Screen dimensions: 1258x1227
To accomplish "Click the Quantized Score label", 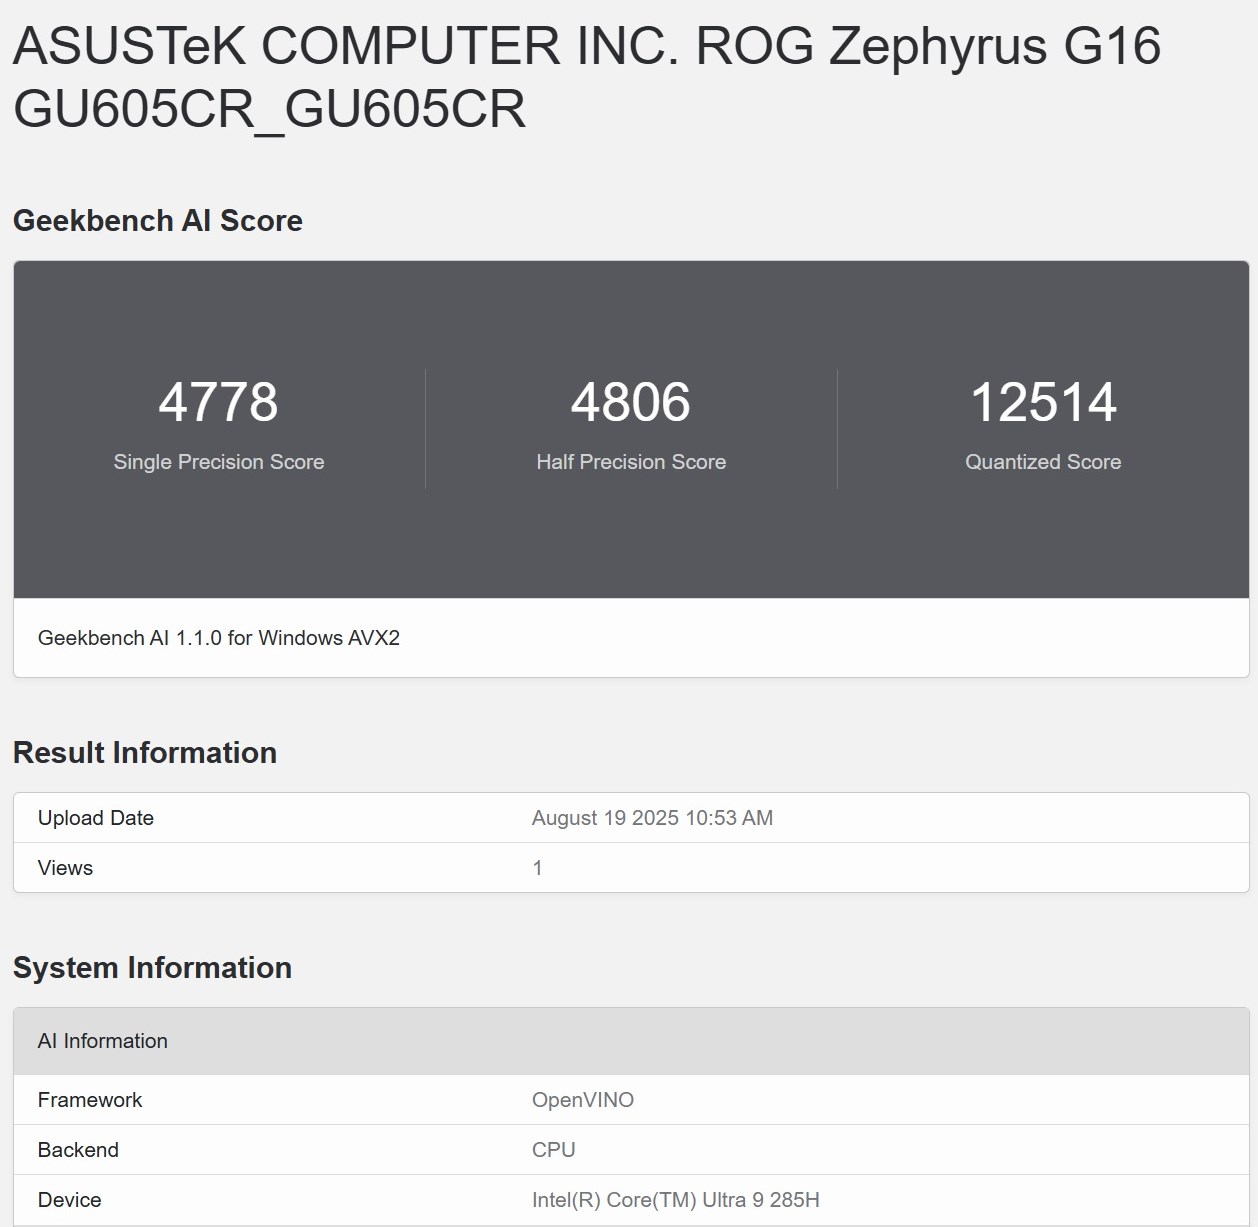I will (1042, 462).
